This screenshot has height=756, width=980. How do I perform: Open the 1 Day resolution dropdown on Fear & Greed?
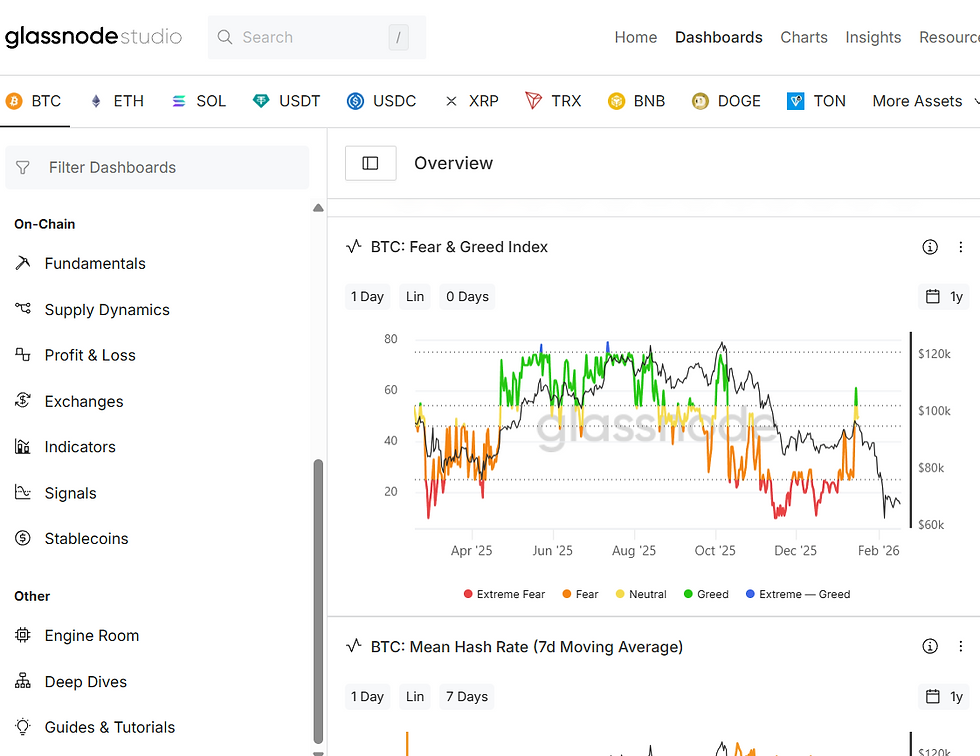[x=366, y=296]
